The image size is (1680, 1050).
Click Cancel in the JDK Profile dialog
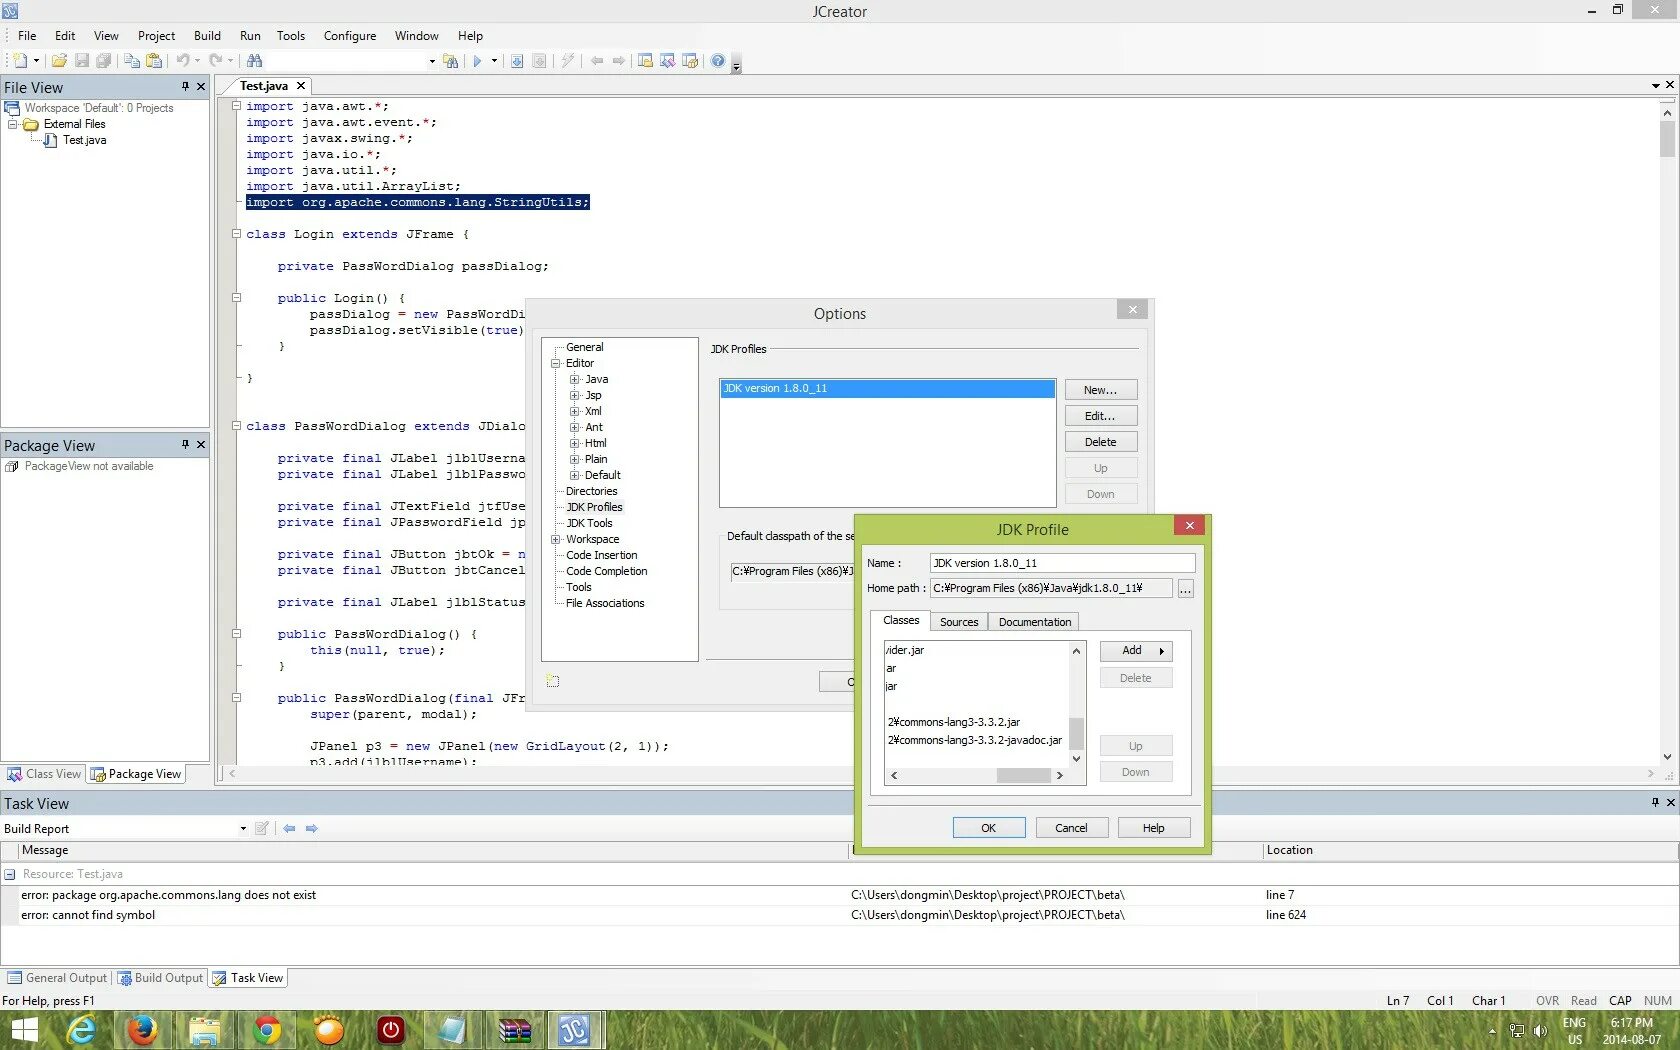click(1071, 828)
